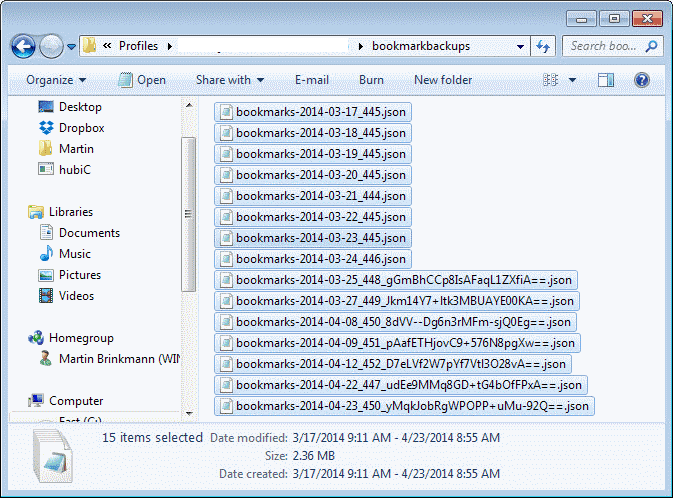Select file bookmarks-2014-03-22_445.json

pyautogui.click(x=313, y=217)
